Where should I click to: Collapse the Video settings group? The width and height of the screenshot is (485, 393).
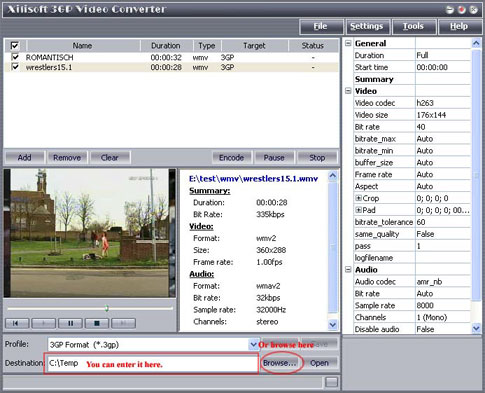[x=348, y=91]
